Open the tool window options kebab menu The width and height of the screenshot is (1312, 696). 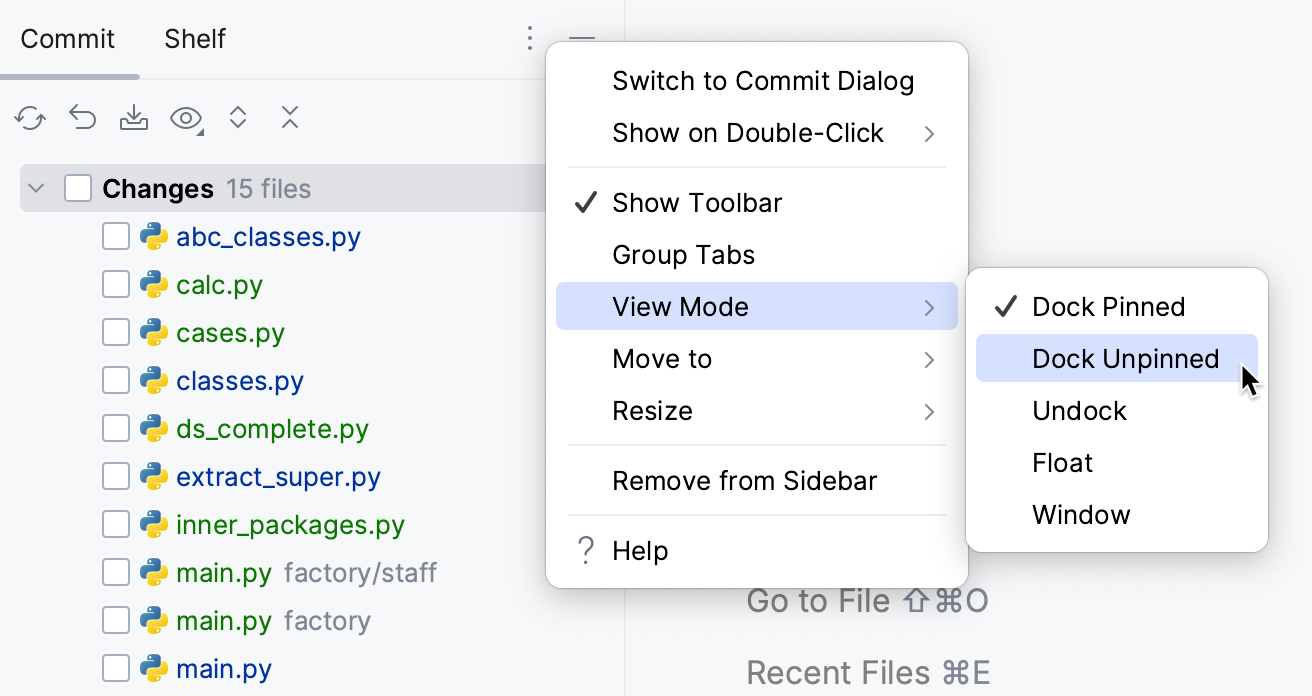click(x=529, y=38)
